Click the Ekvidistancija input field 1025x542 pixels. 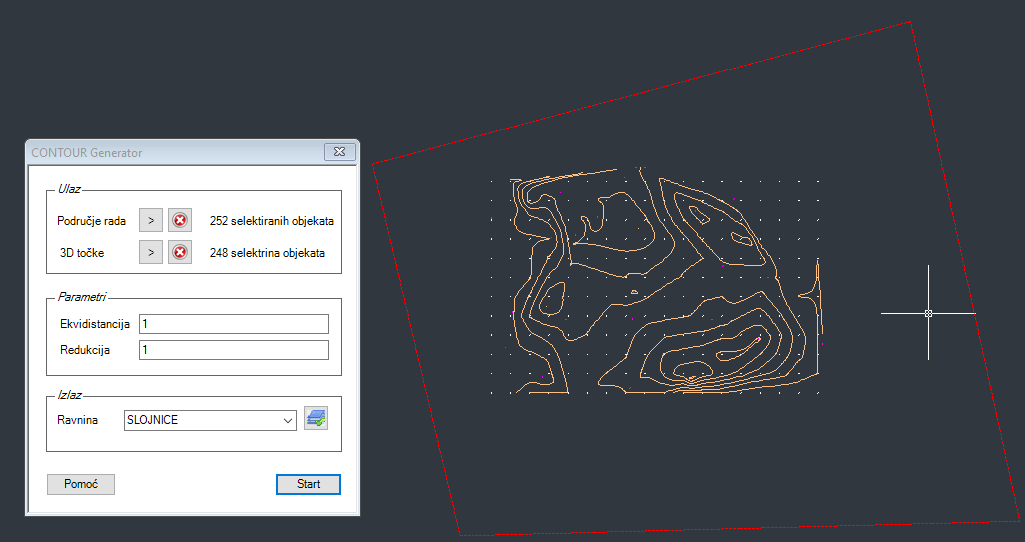pos(234,324)
